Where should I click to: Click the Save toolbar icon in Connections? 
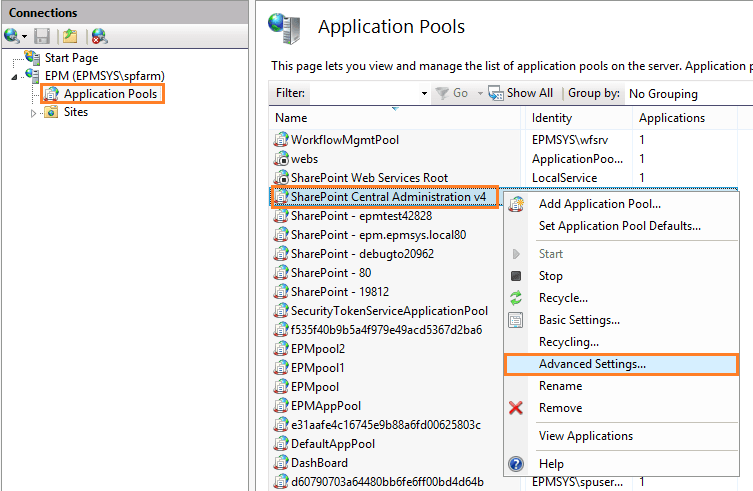(x=42, y=37)
